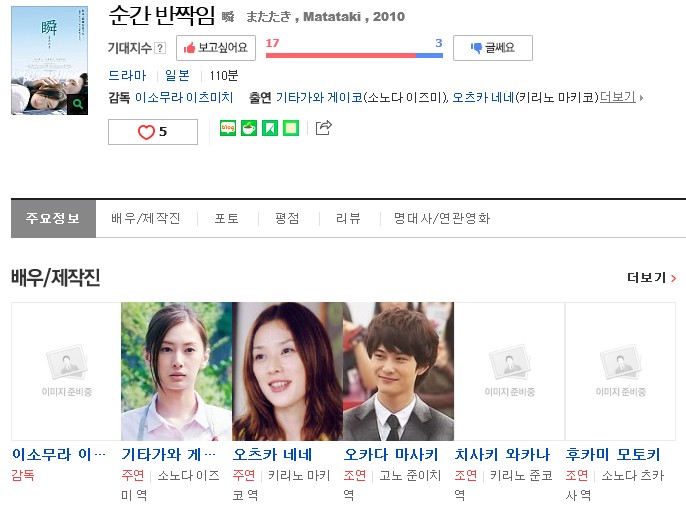Click the 오츠카 네네 name link below photo
Image resolution: width=686 pixels, height=527 pixels.
(272, 454)
